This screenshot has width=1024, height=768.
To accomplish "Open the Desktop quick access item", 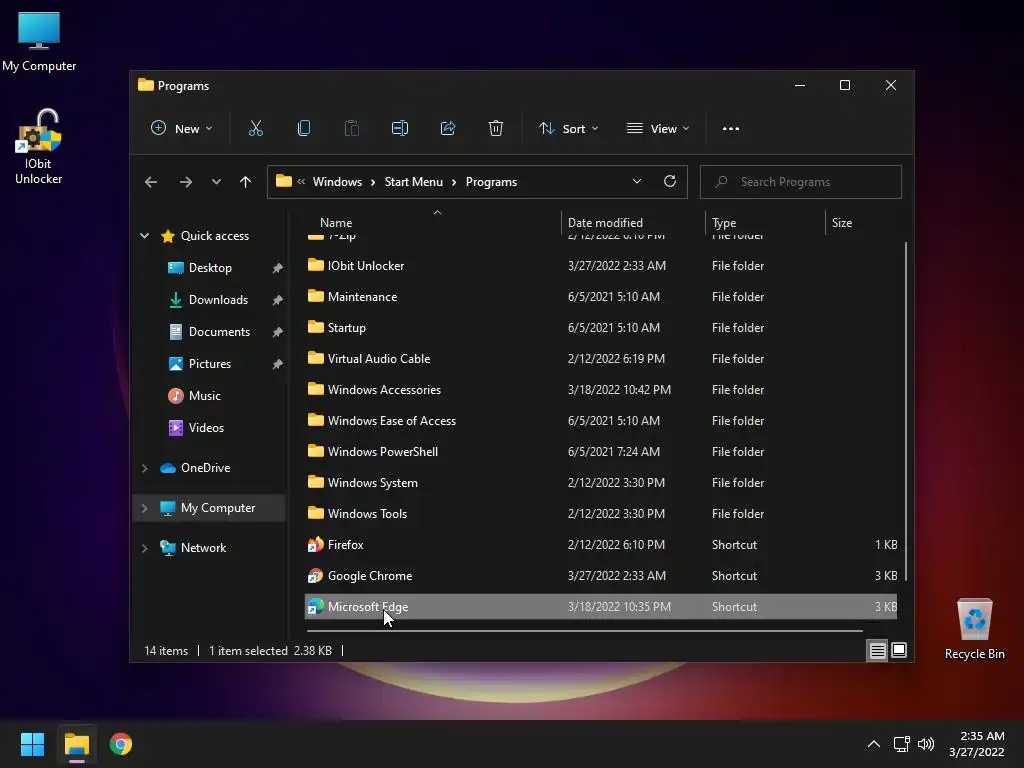I will tap(210, 268).
